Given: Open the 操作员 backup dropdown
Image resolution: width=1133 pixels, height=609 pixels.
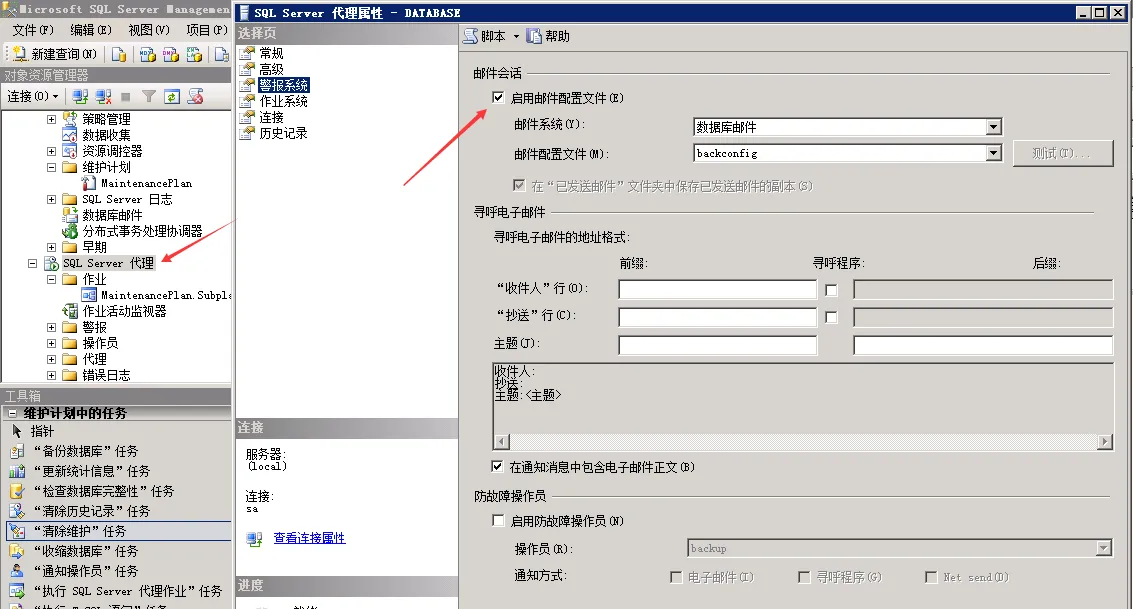Looking at the screenshot, I should (1103, 548).
